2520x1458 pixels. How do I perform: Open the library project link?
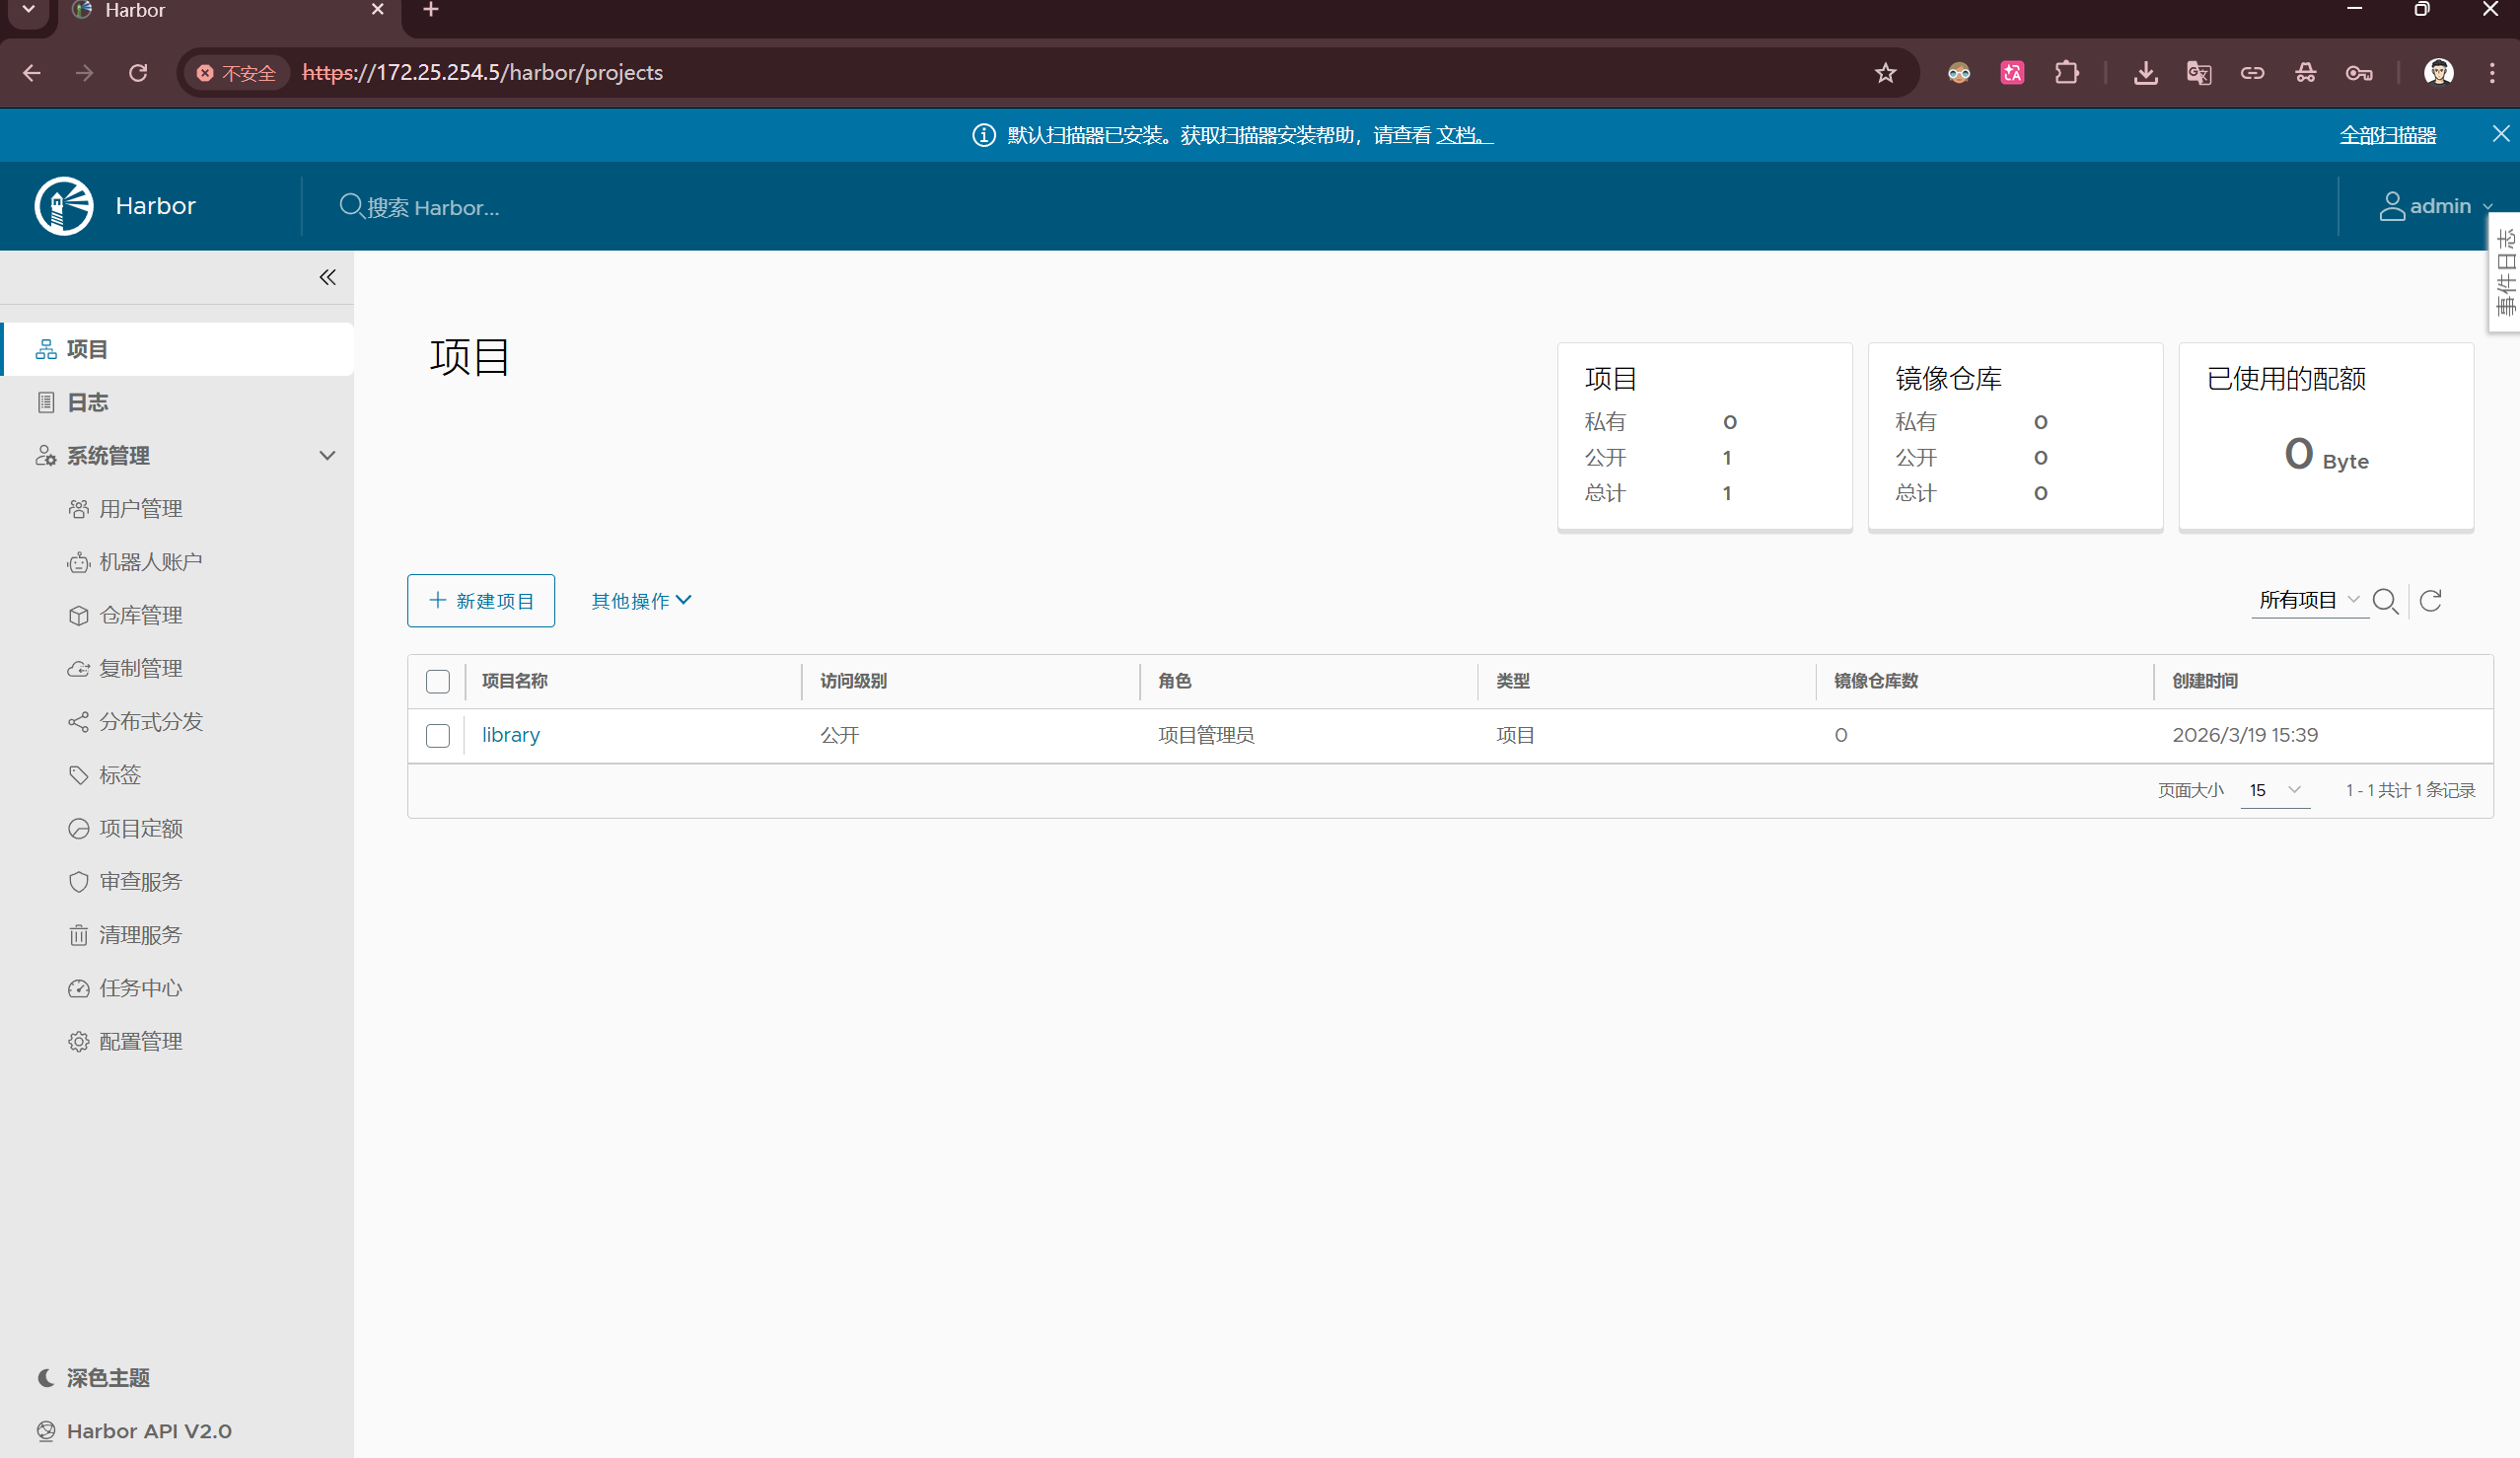click(x=510, y=735)
